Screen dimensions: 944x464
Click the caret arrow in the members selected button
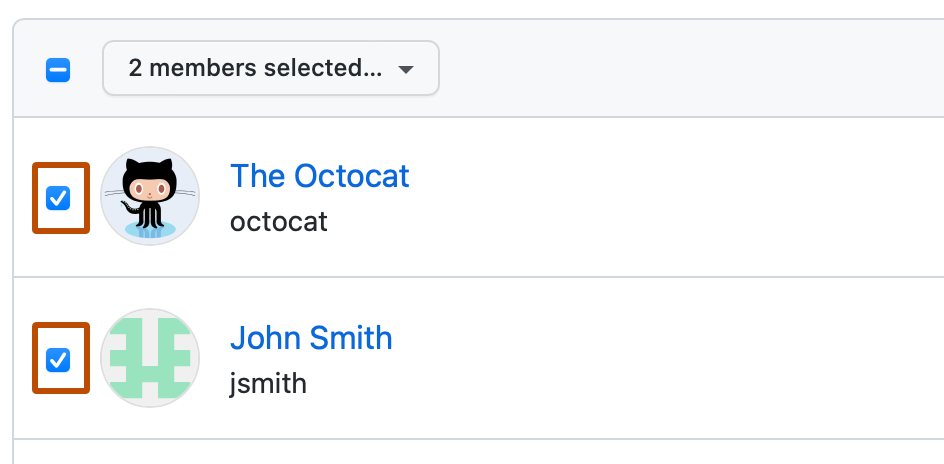405,69
